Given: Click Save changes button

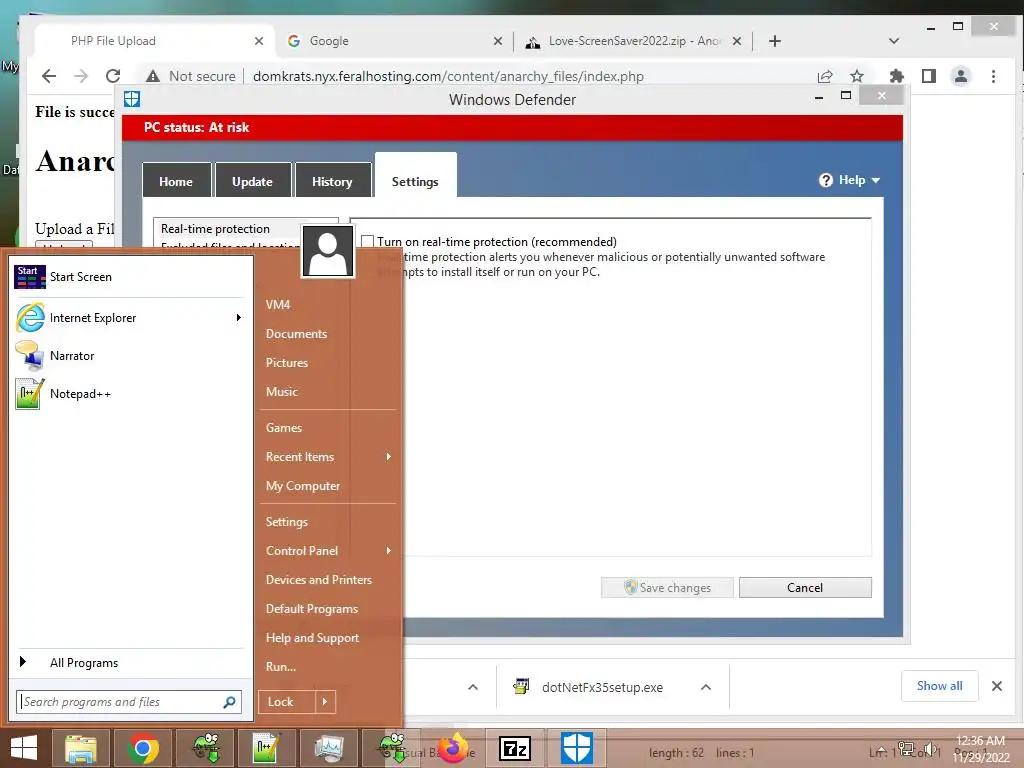Looking at the screenshot, I should [667, 588].
